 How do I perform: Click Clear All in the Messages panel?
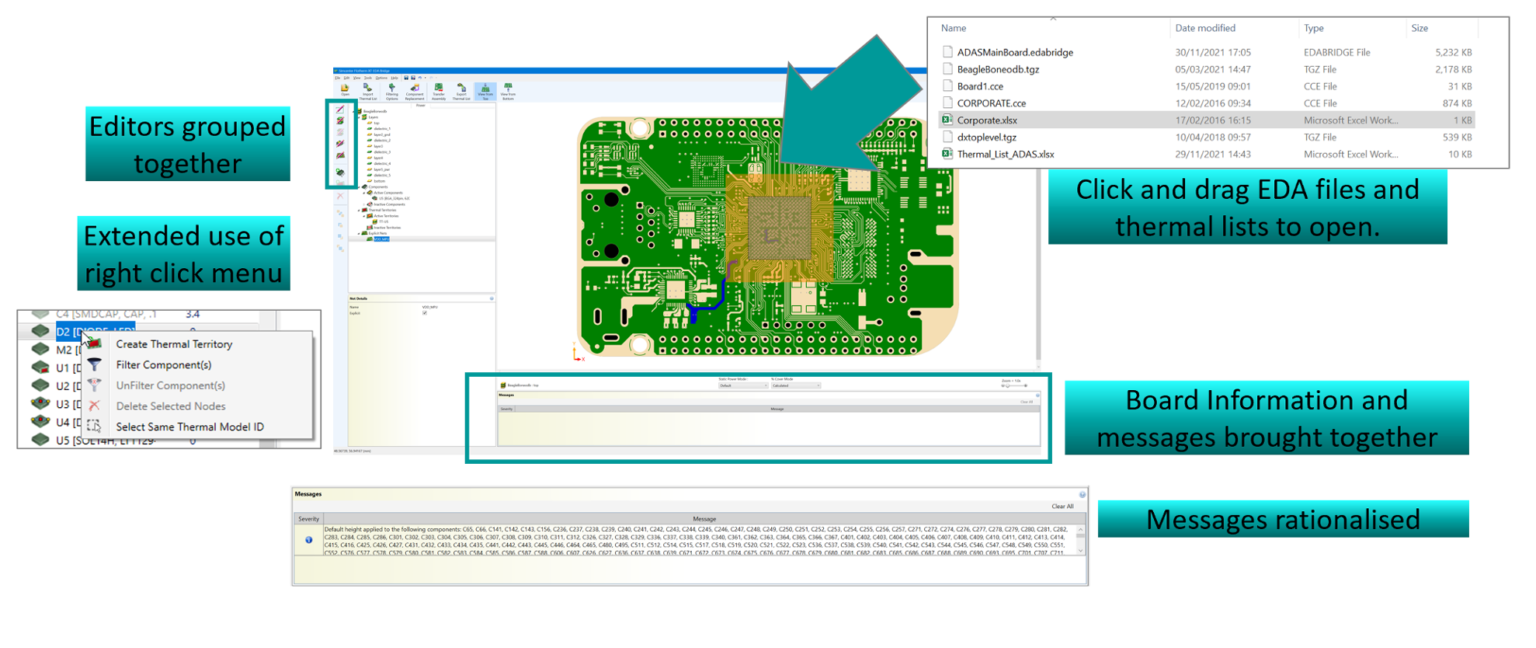pyautogui.click(x=1062, y=506)
